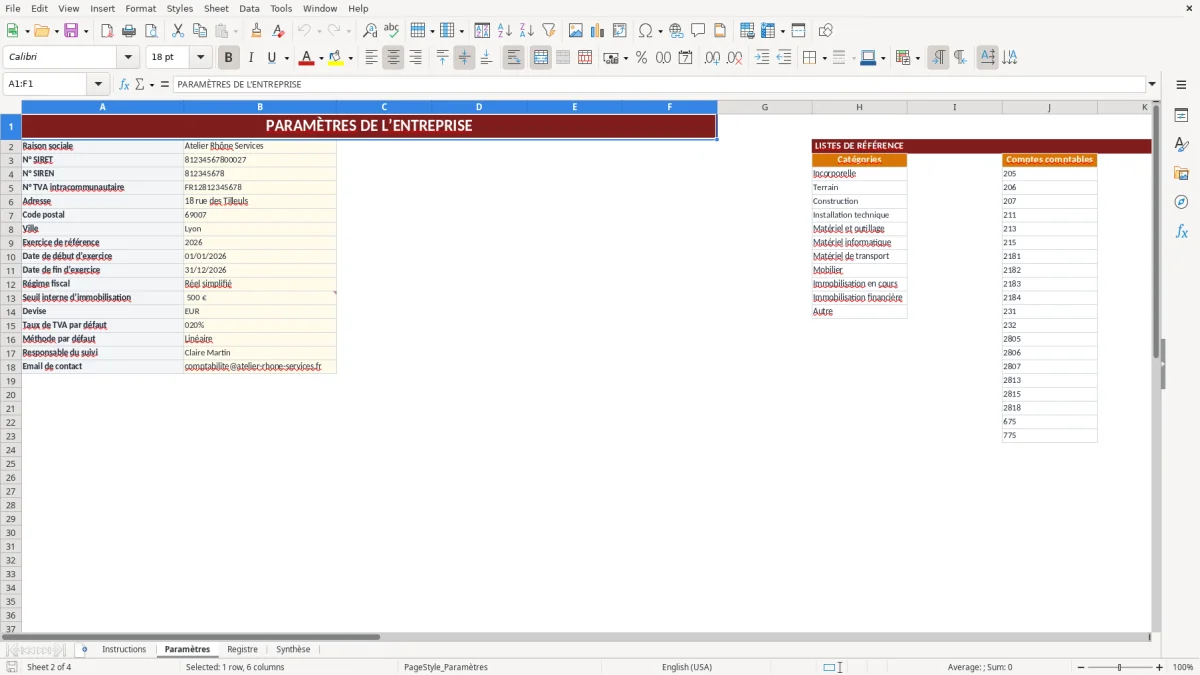The image size is (1200, 675).
Task: Open sidebar Properties panel icon
Action: 1181,116
